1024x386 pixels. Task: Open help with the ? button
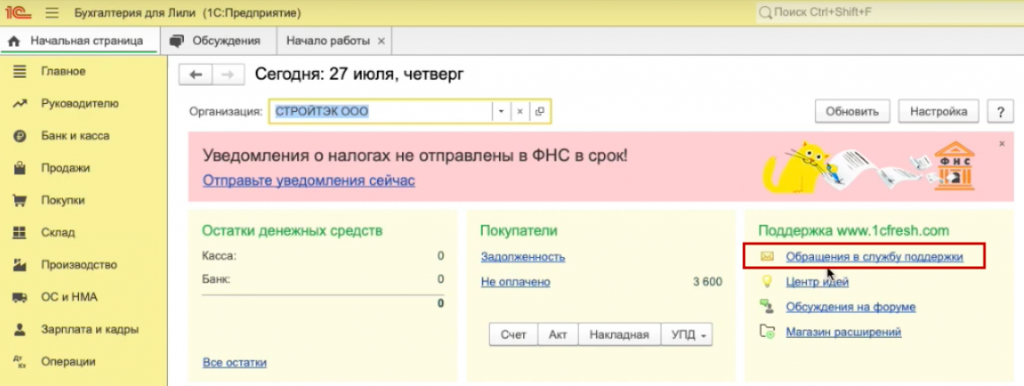pyautogui.click(x=1000, y=111)
